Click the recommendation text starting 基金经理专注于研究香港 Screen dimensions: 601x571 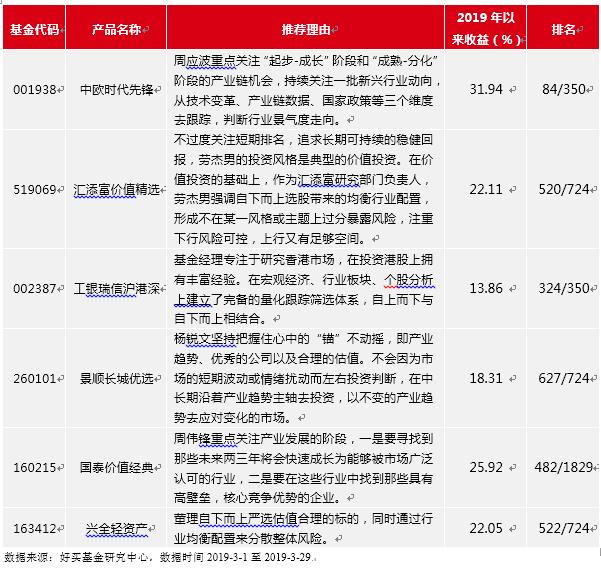[x=304, y=289]
